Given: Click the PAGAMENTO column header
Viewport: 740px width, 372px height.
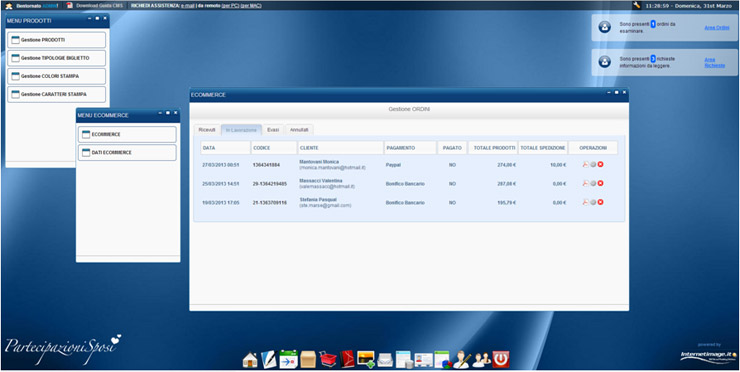Looking at the screenshot, I should [x=411, y=148].
